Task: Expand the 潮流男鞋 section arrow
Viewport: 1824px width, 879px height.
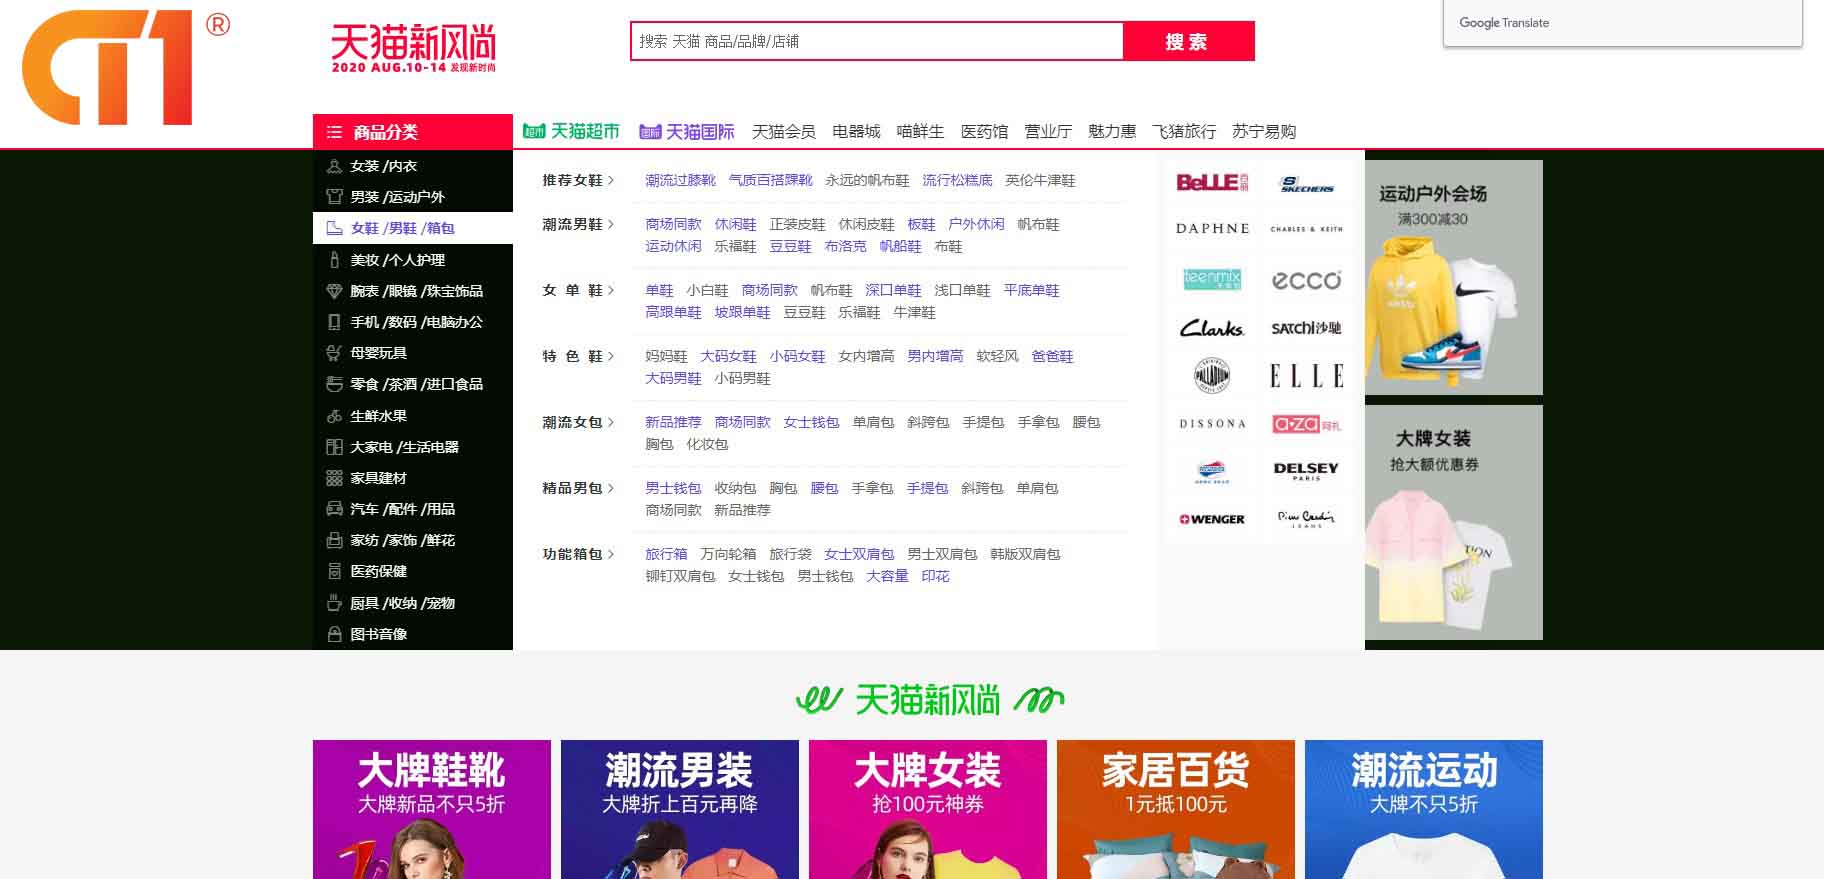Action: pyautogui.click(x=611, y=224)
